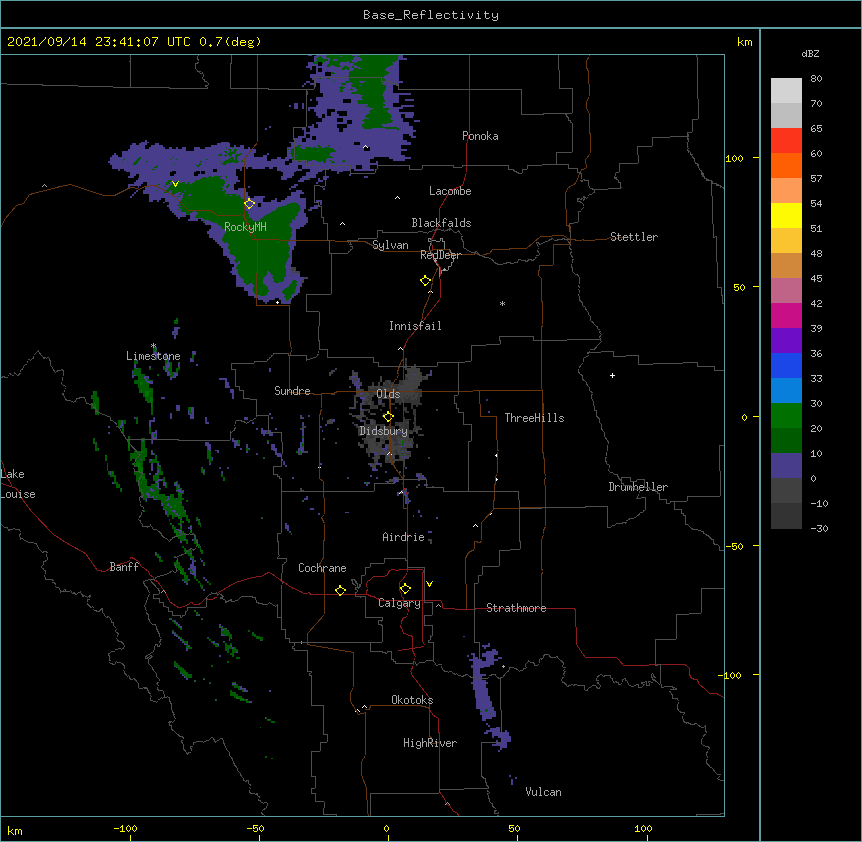The height and width of the screenshot is (842, 862).
Task: Click the Stettler city label
Action: pyautogui.click(x=634, y=237)
